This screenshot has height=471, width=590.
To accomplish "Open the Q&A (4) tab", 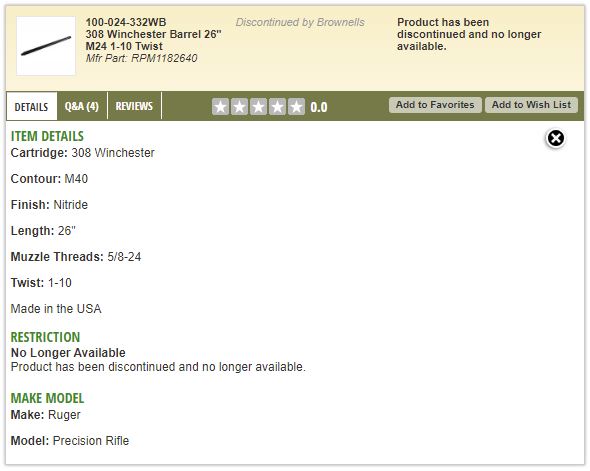I will tap(82, 106).
